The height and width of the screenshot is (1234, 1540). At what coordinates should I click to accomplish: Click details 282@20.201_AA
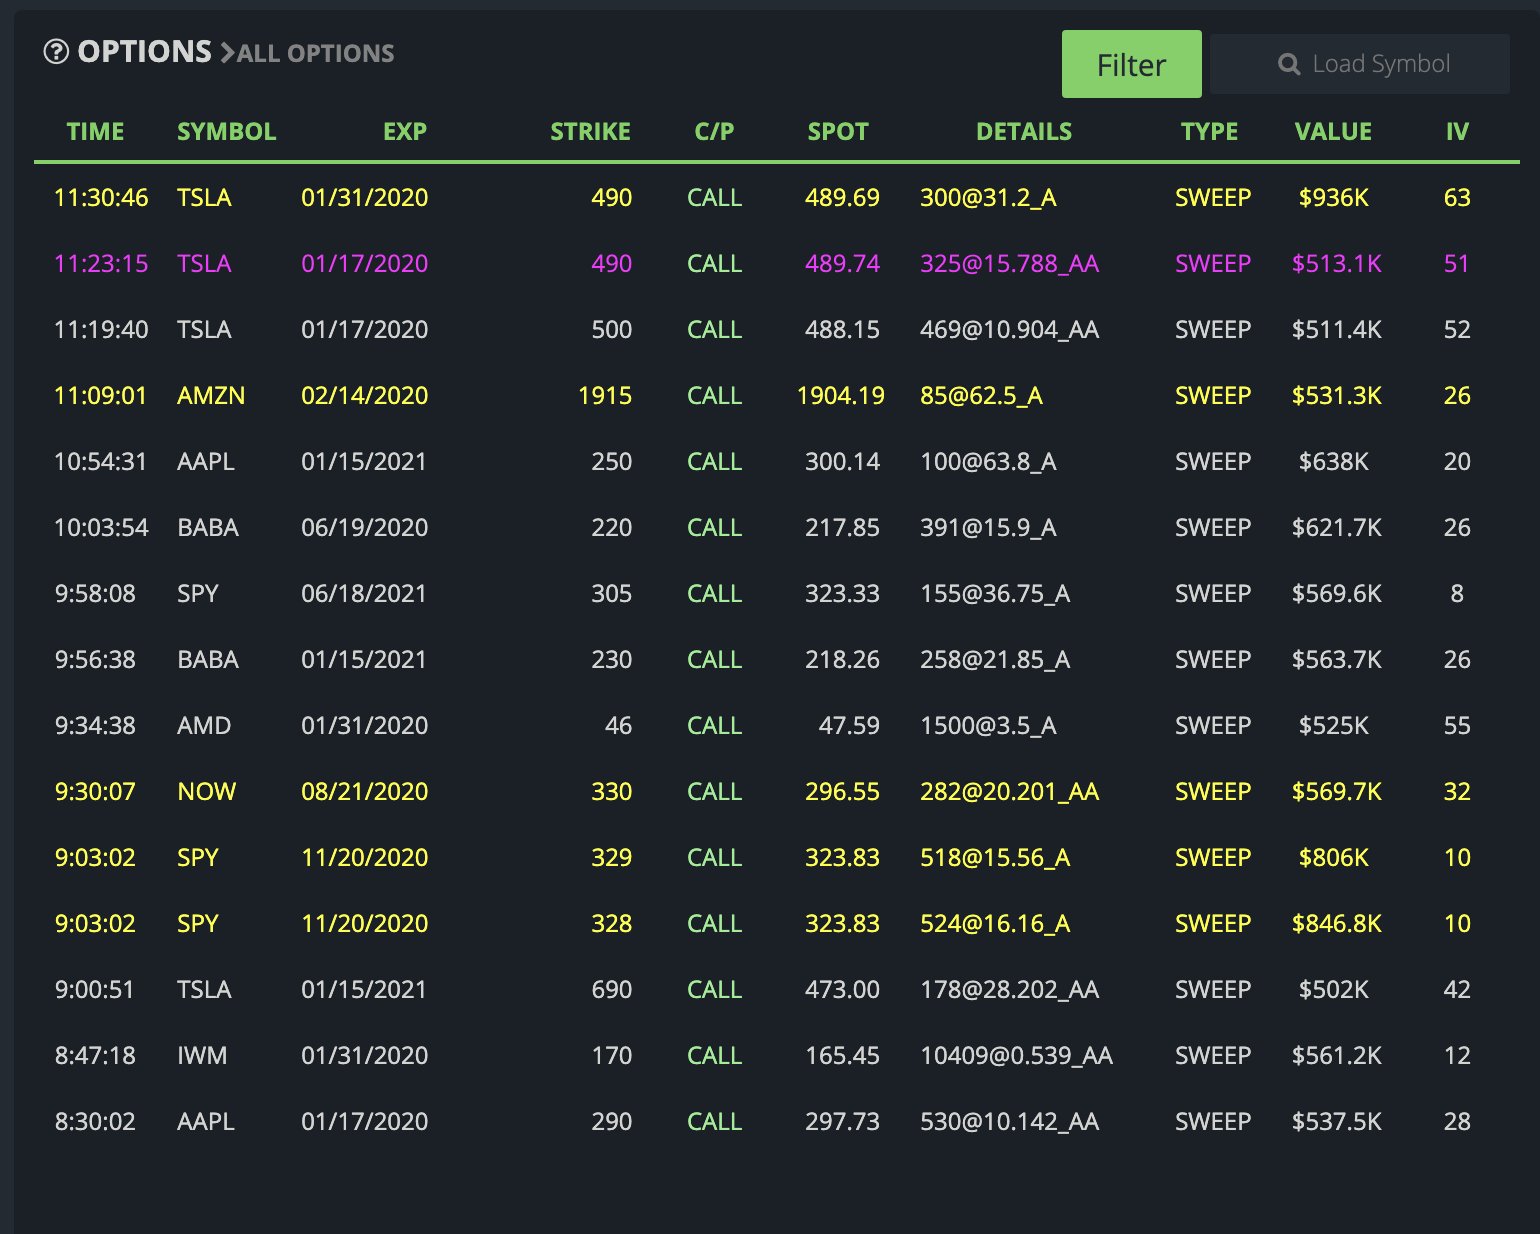tap(1009, 791)
